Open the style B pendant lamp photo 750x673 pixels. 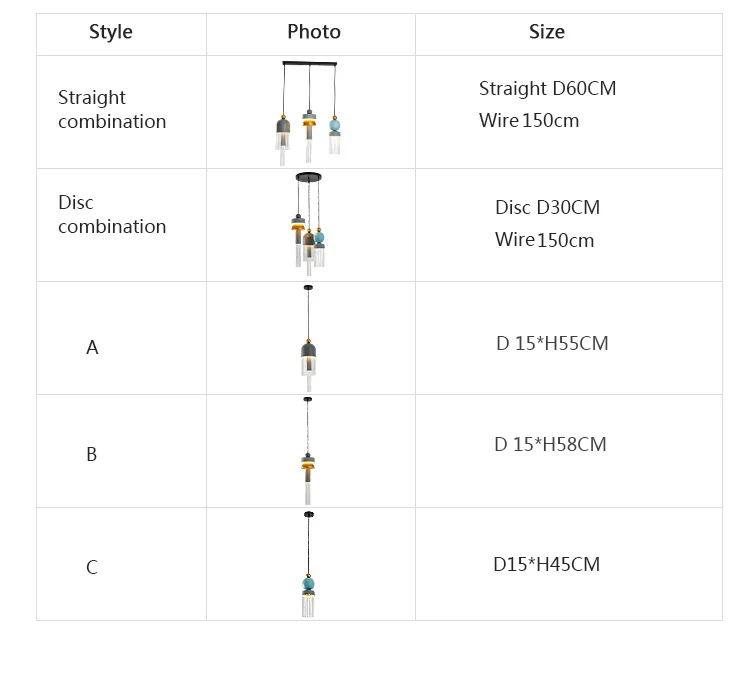click(308, 455)
